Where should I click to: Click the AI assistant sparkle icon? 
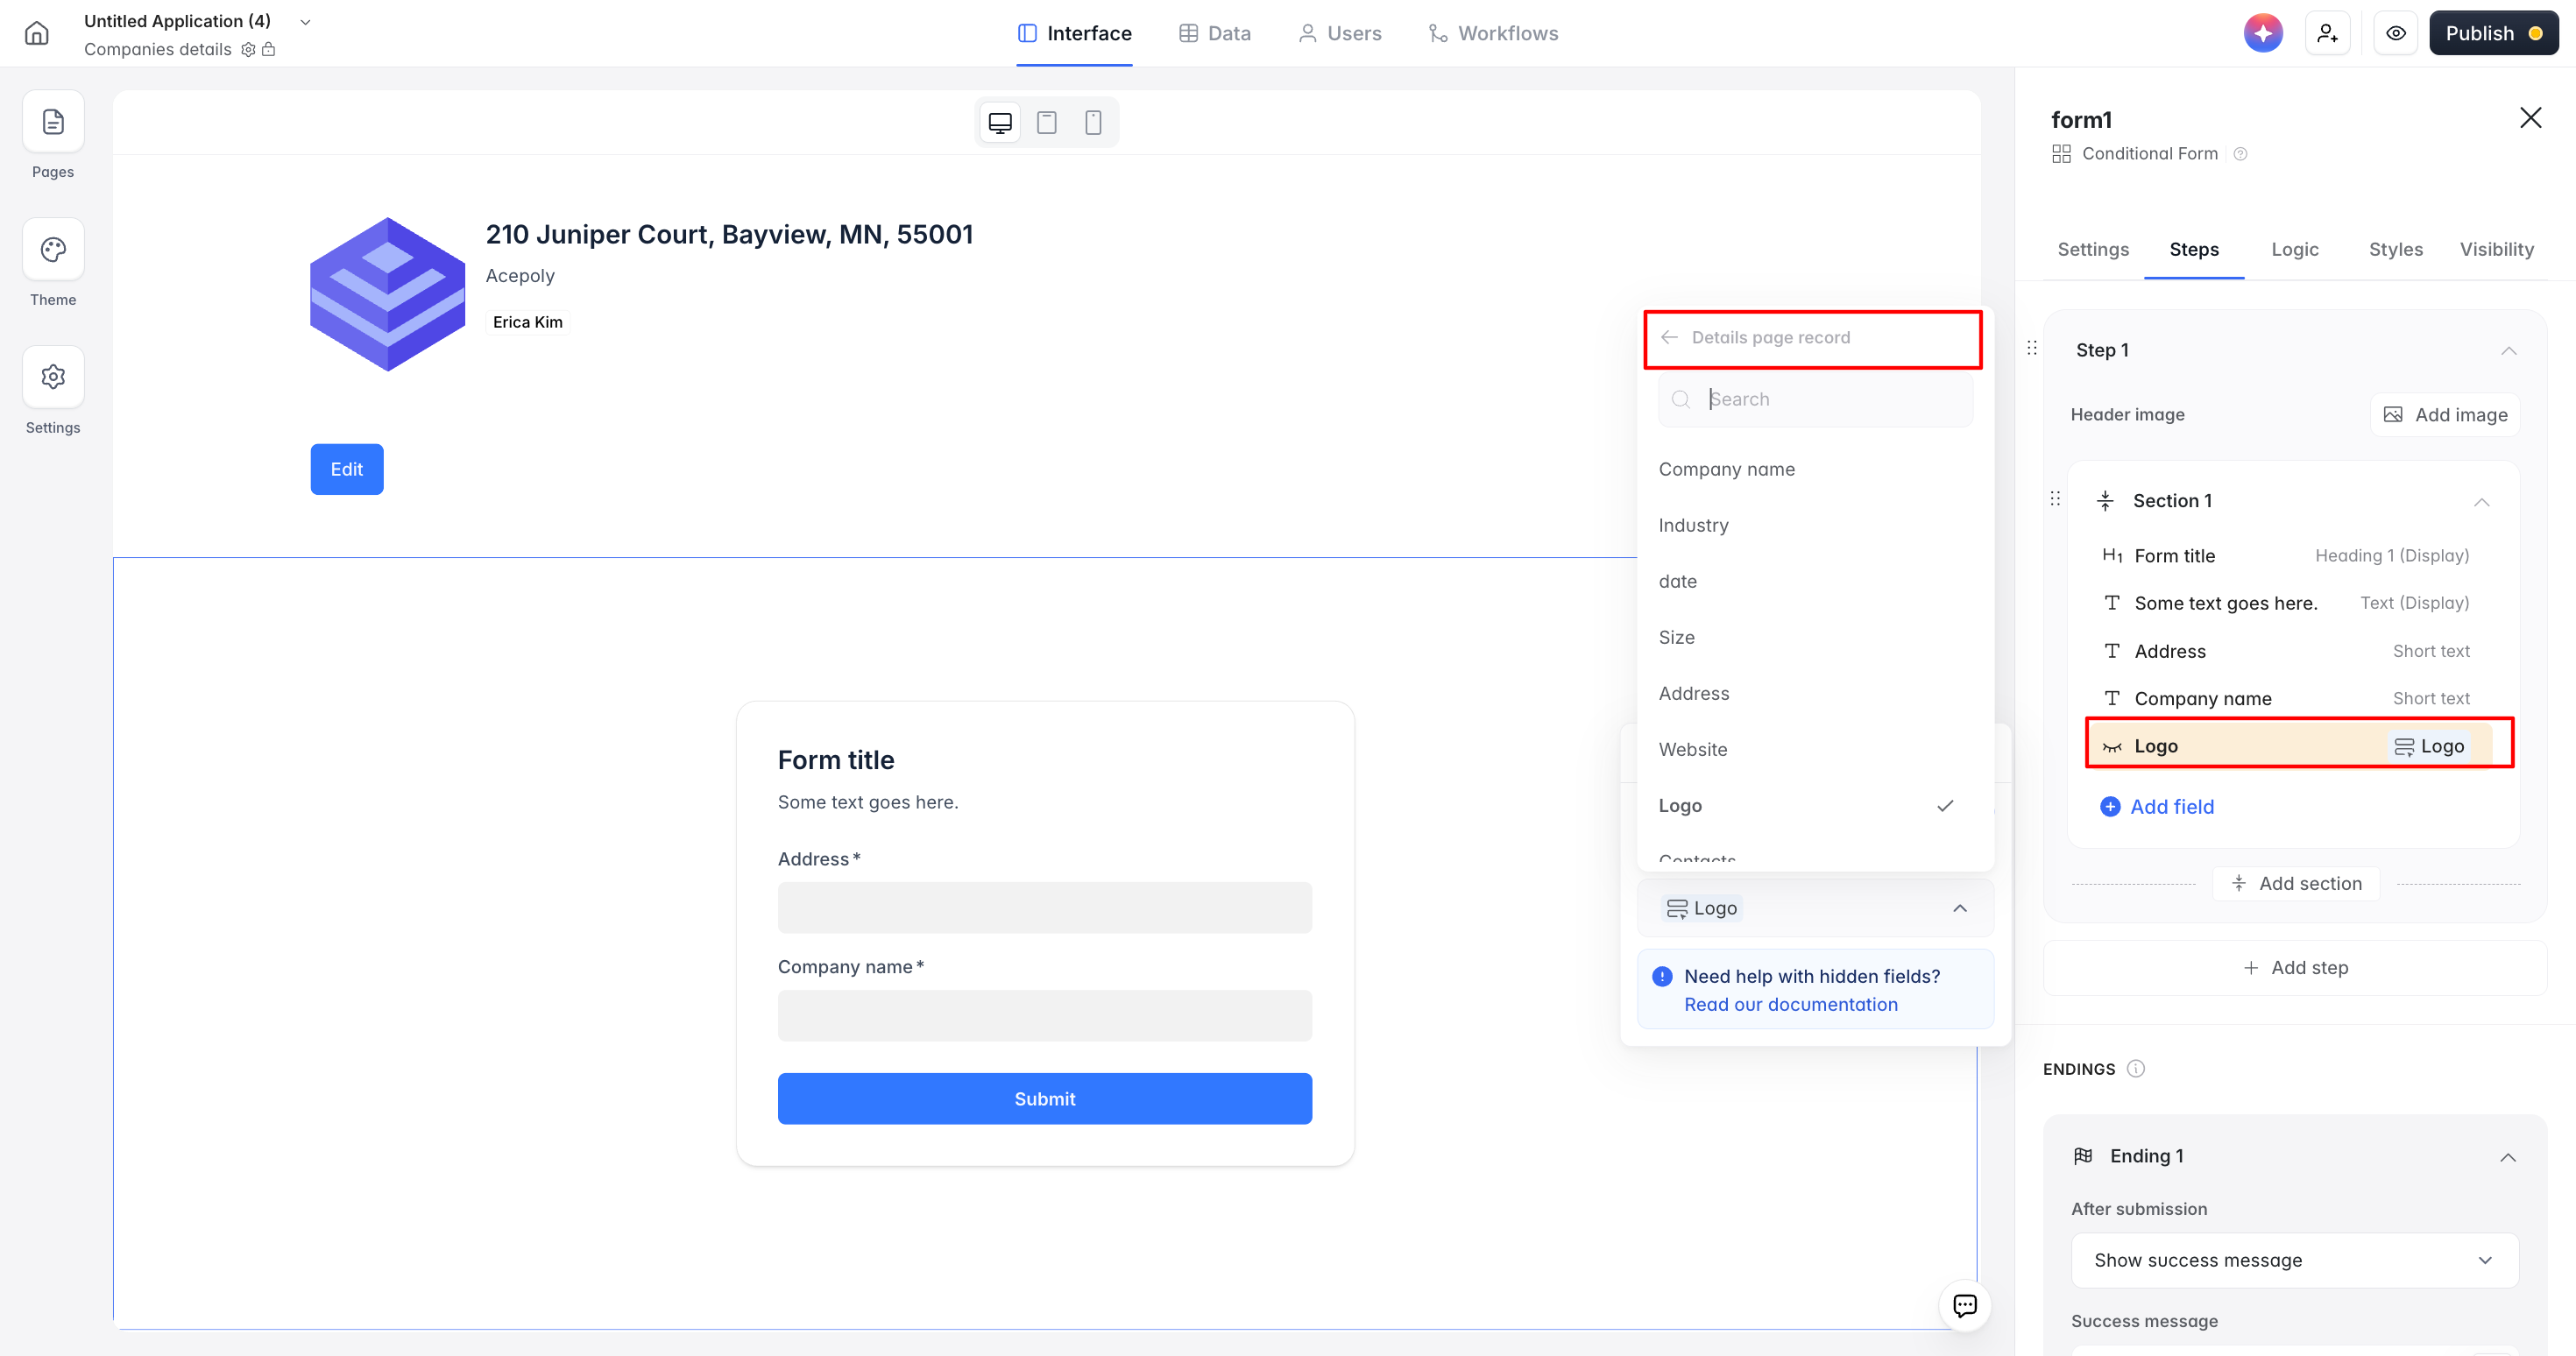click(2263, 33)
